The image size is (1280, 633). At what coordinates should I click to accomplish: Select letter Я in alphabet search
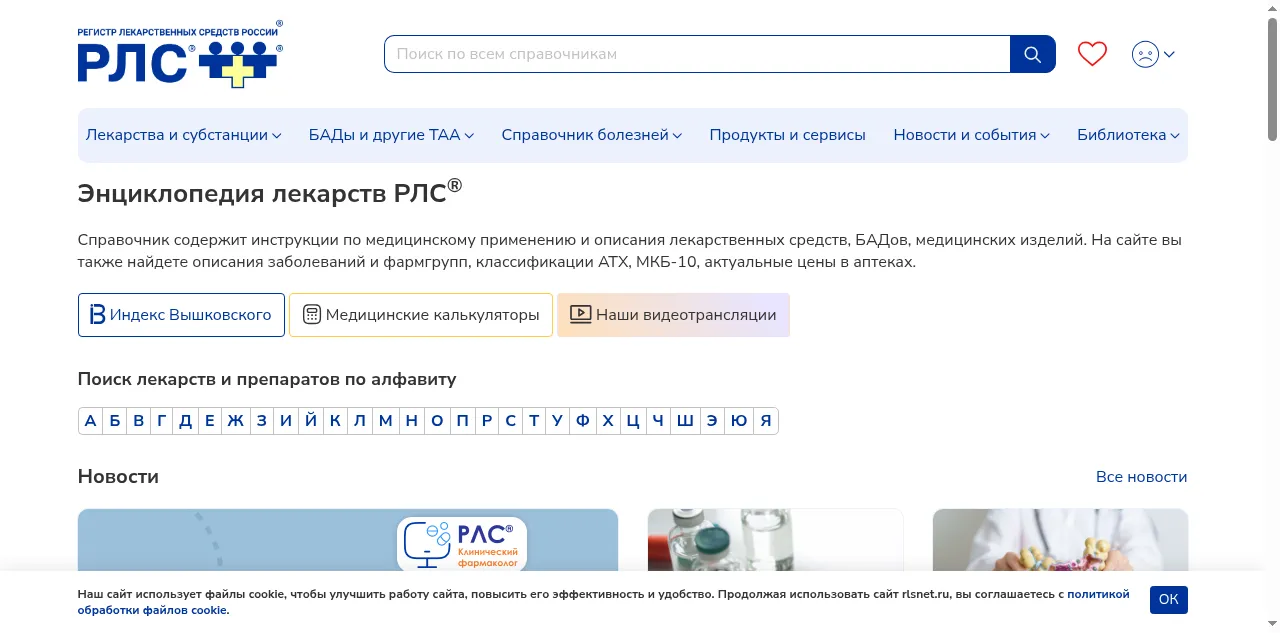tap(765, 421)
